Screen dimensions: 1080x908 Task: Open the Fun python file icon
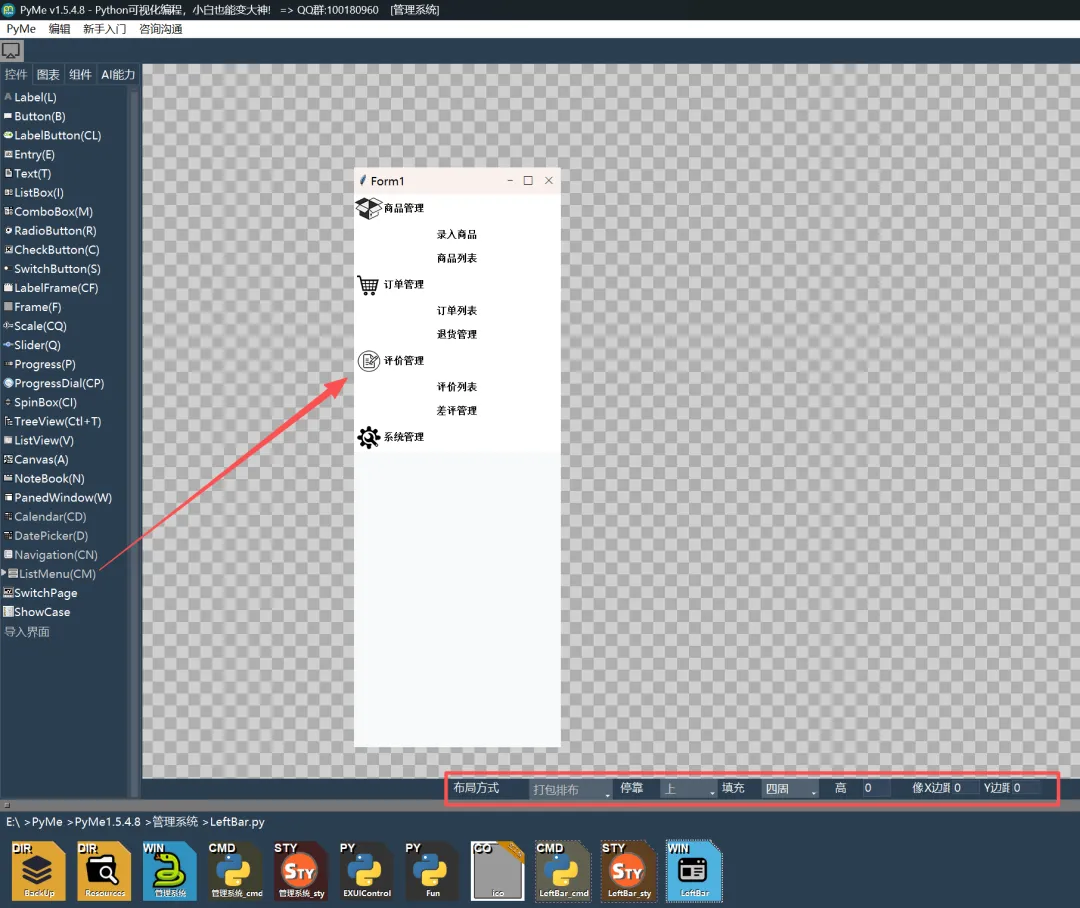point(432,871)
